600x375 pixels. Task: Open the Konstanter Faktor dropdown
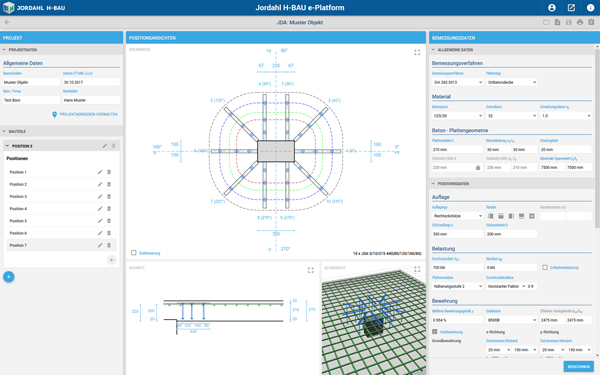click(x=506, y=286)
